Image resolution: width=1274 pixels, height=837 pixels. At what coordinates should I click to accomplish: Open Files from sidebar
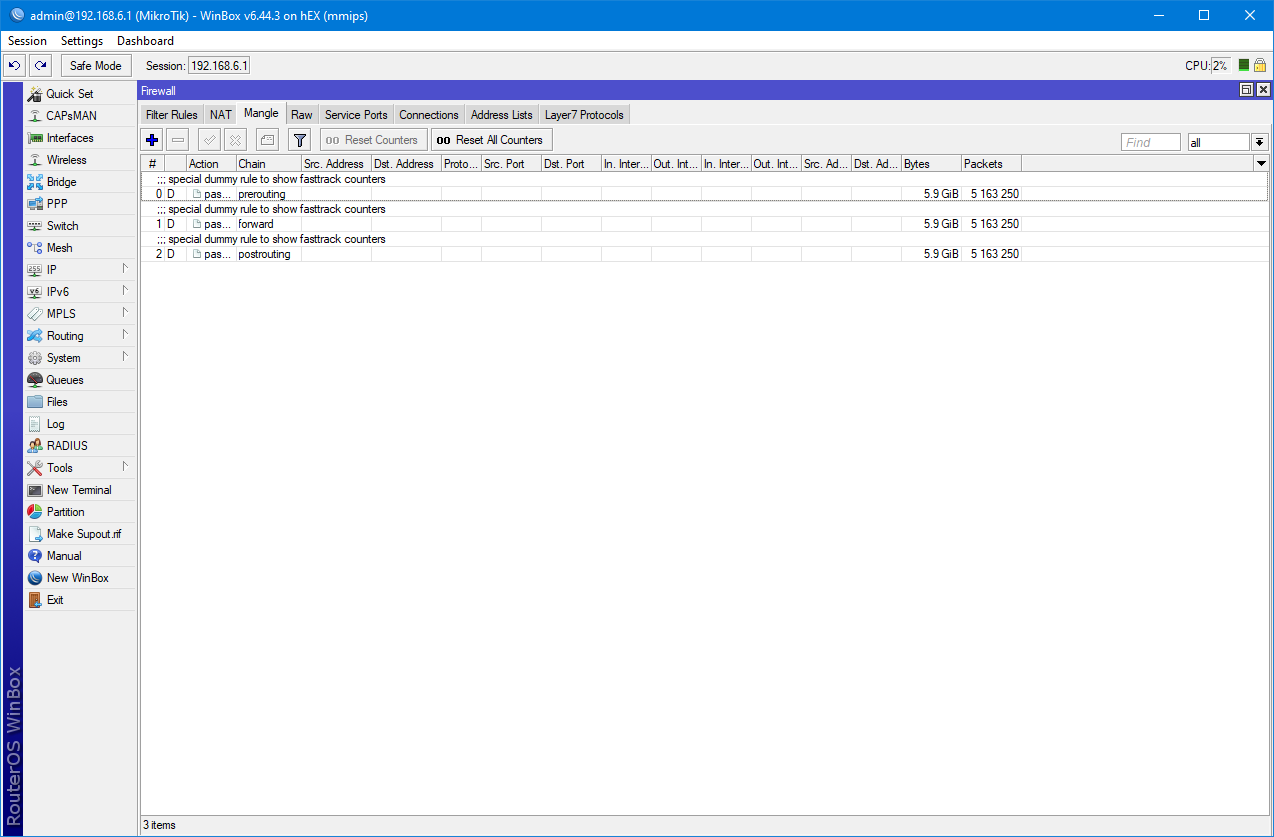80,402
